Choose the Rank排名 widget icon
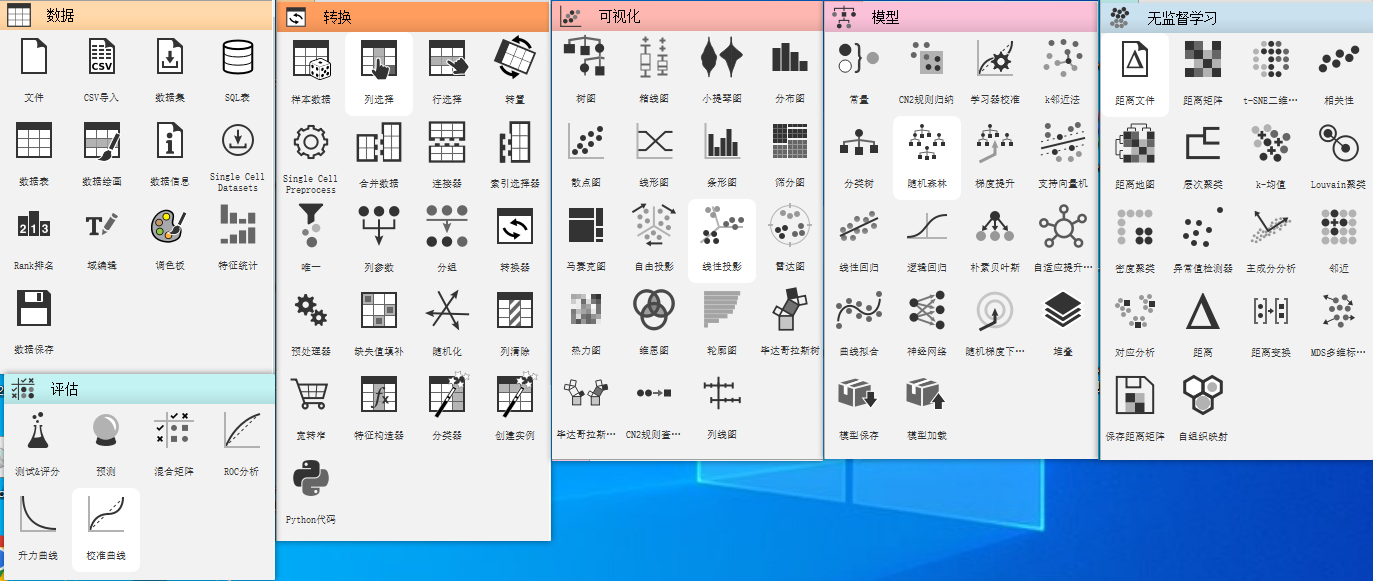This screenshot has height=581, width=1373. (x=34, y=225)
